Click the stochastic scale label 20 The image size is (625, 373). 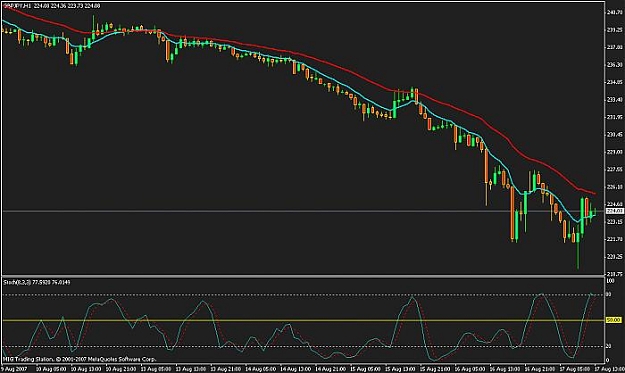click(609, 346)
